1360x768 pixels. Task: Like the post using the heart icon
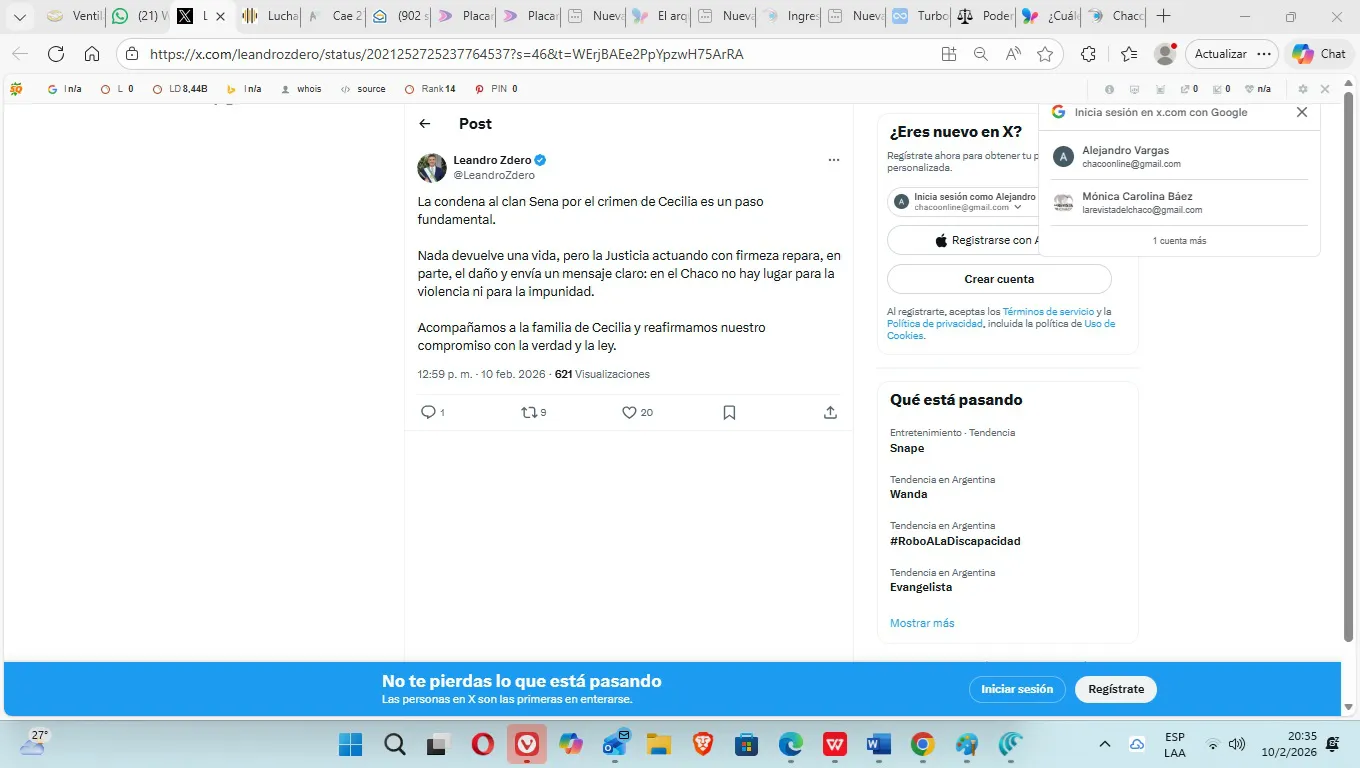click(x=629, y=412)
